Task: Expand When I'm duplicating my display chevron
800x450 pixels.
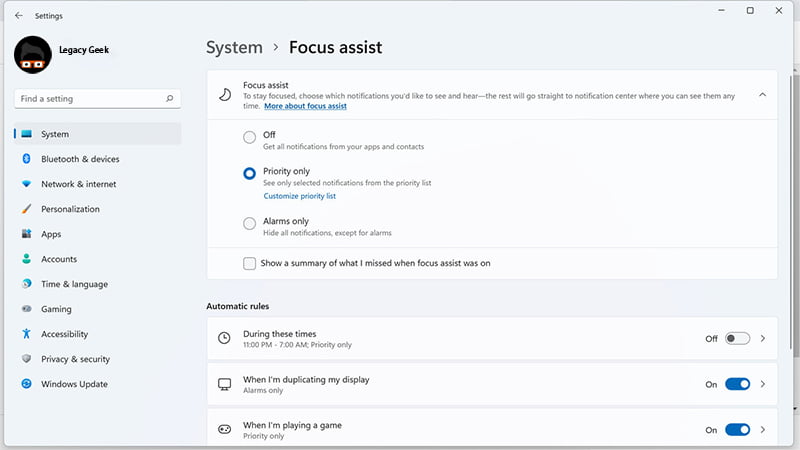Action: tap(763, 384)
